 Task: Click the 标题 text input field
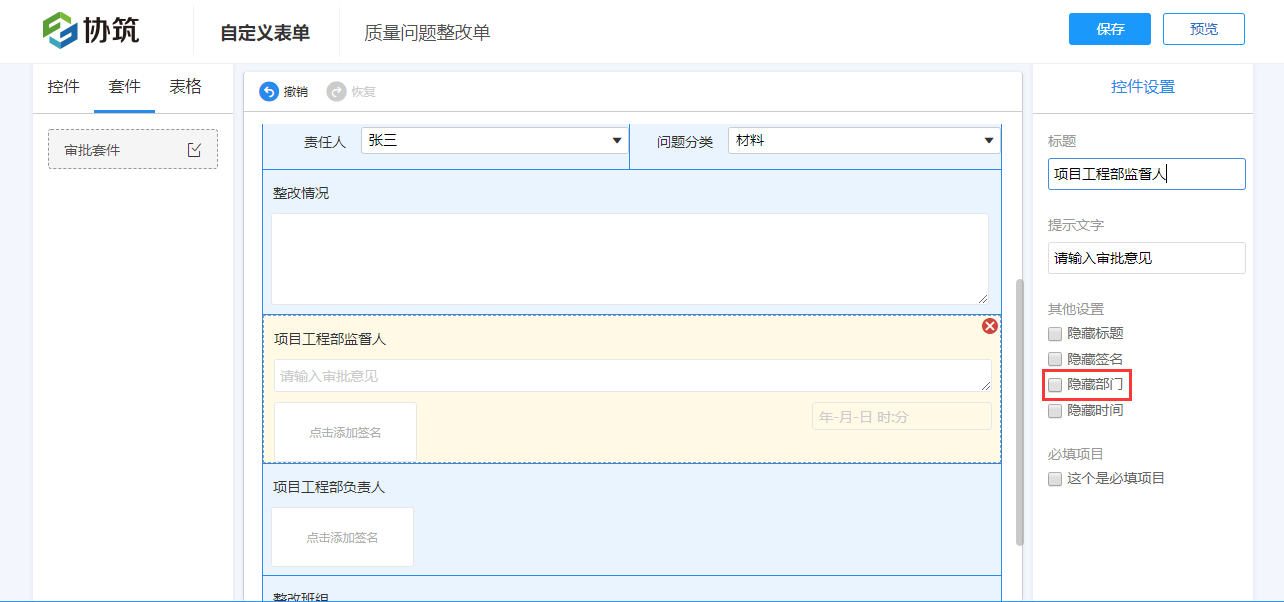click(1146, 174)
